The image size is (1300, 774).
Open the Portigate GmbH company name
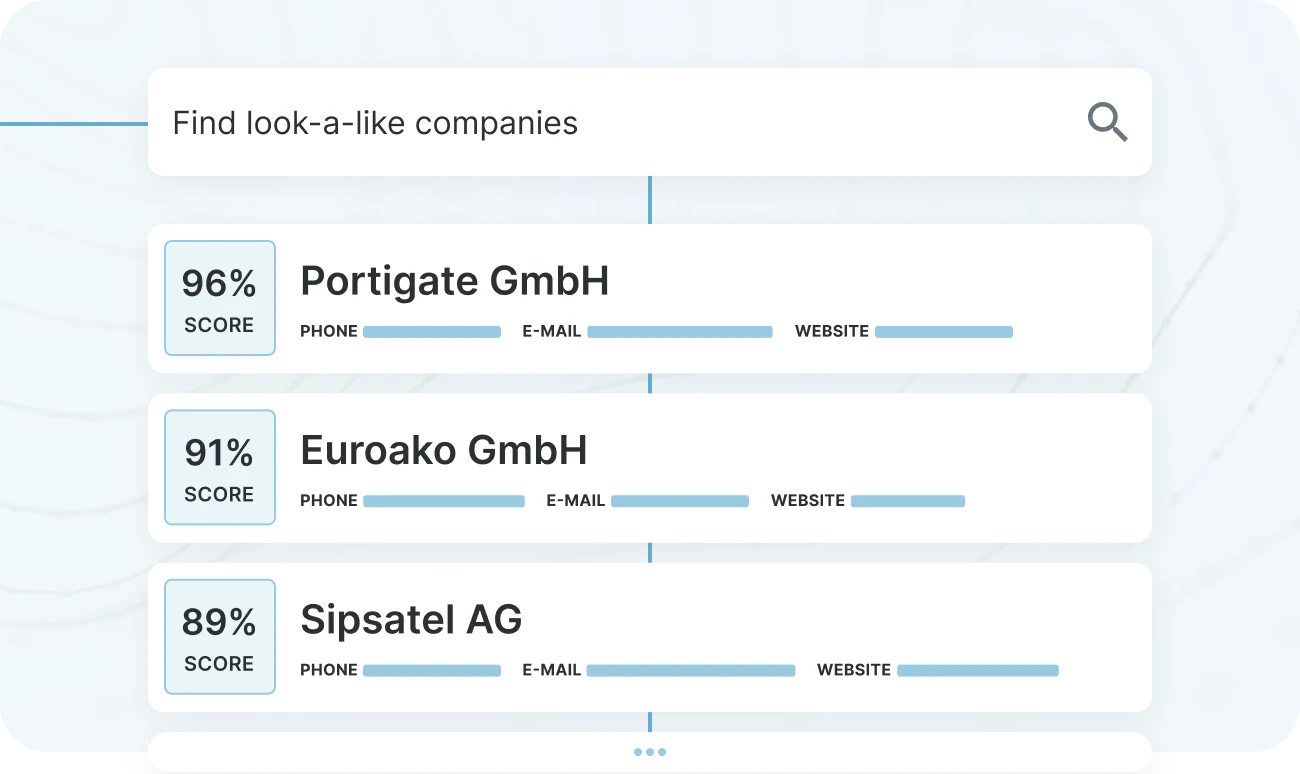[x=454, y=281]
